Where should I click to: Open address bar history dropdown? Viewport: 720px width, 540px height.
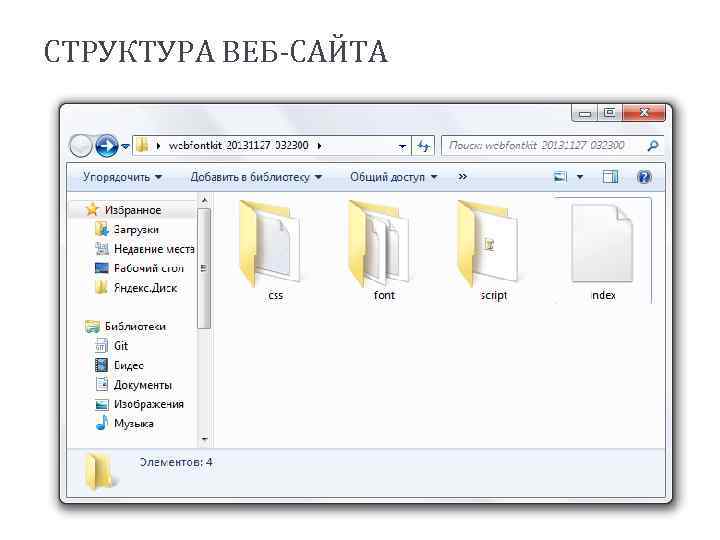(402, 146)
